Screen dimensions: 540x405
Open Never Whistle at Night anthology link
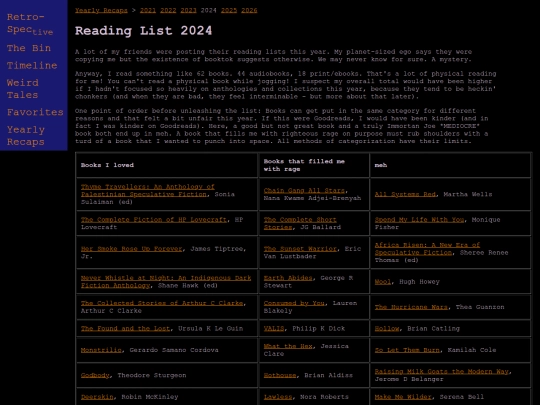[166, 282]
